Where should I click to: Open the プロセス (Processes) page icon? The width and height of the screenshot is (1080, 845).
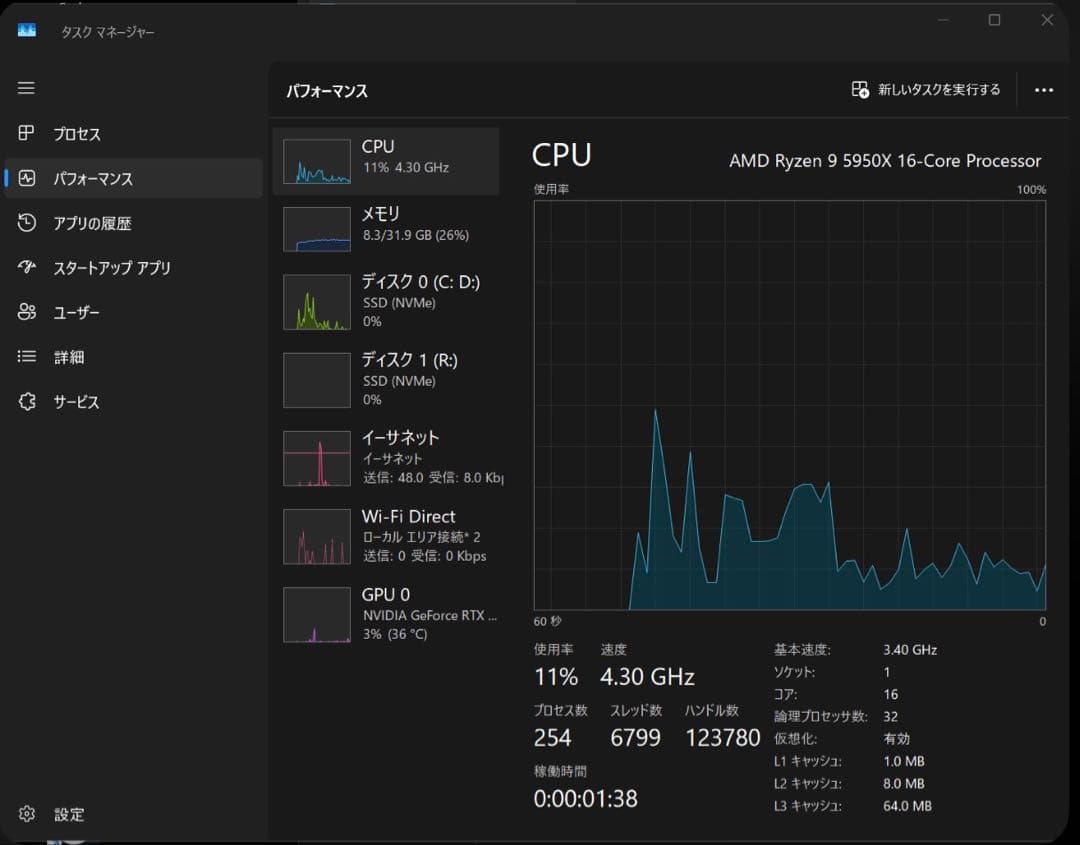click(x=27, y=133)
